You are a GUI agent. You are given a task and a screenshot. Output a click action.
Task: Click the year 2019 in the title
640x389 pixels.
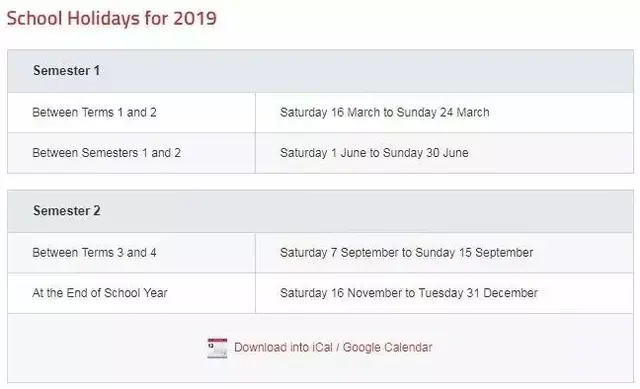click(195, 18)
